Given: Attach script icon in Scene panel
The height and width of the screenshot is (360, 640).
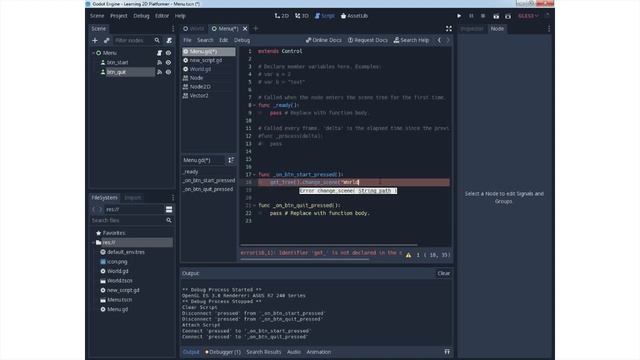Looking at the screenshot, I should pos(169,40).
